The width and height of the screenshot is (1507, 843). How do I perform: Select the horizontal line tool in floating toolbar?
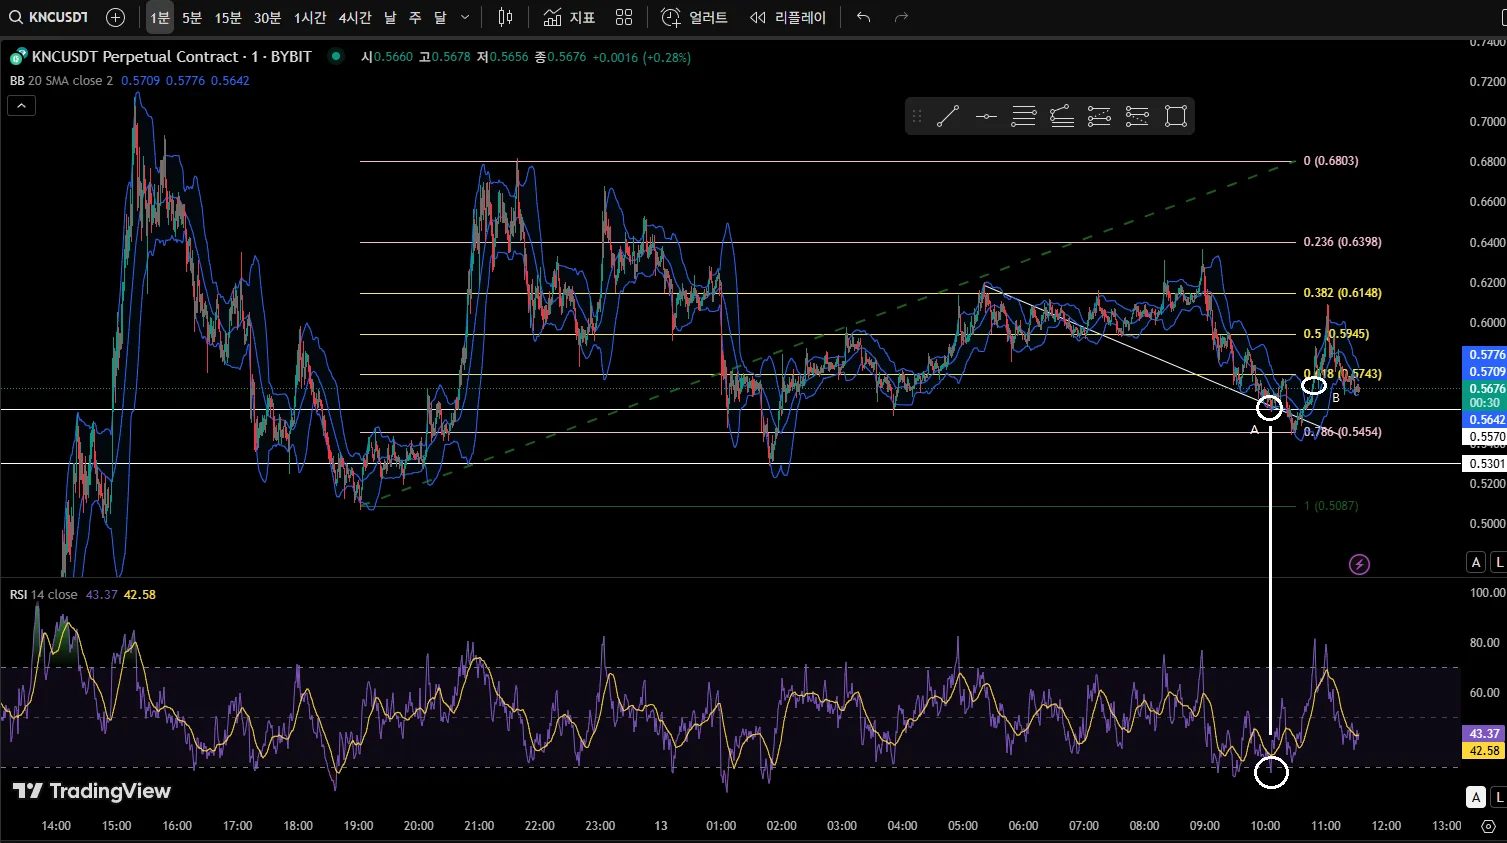point(986,117)
